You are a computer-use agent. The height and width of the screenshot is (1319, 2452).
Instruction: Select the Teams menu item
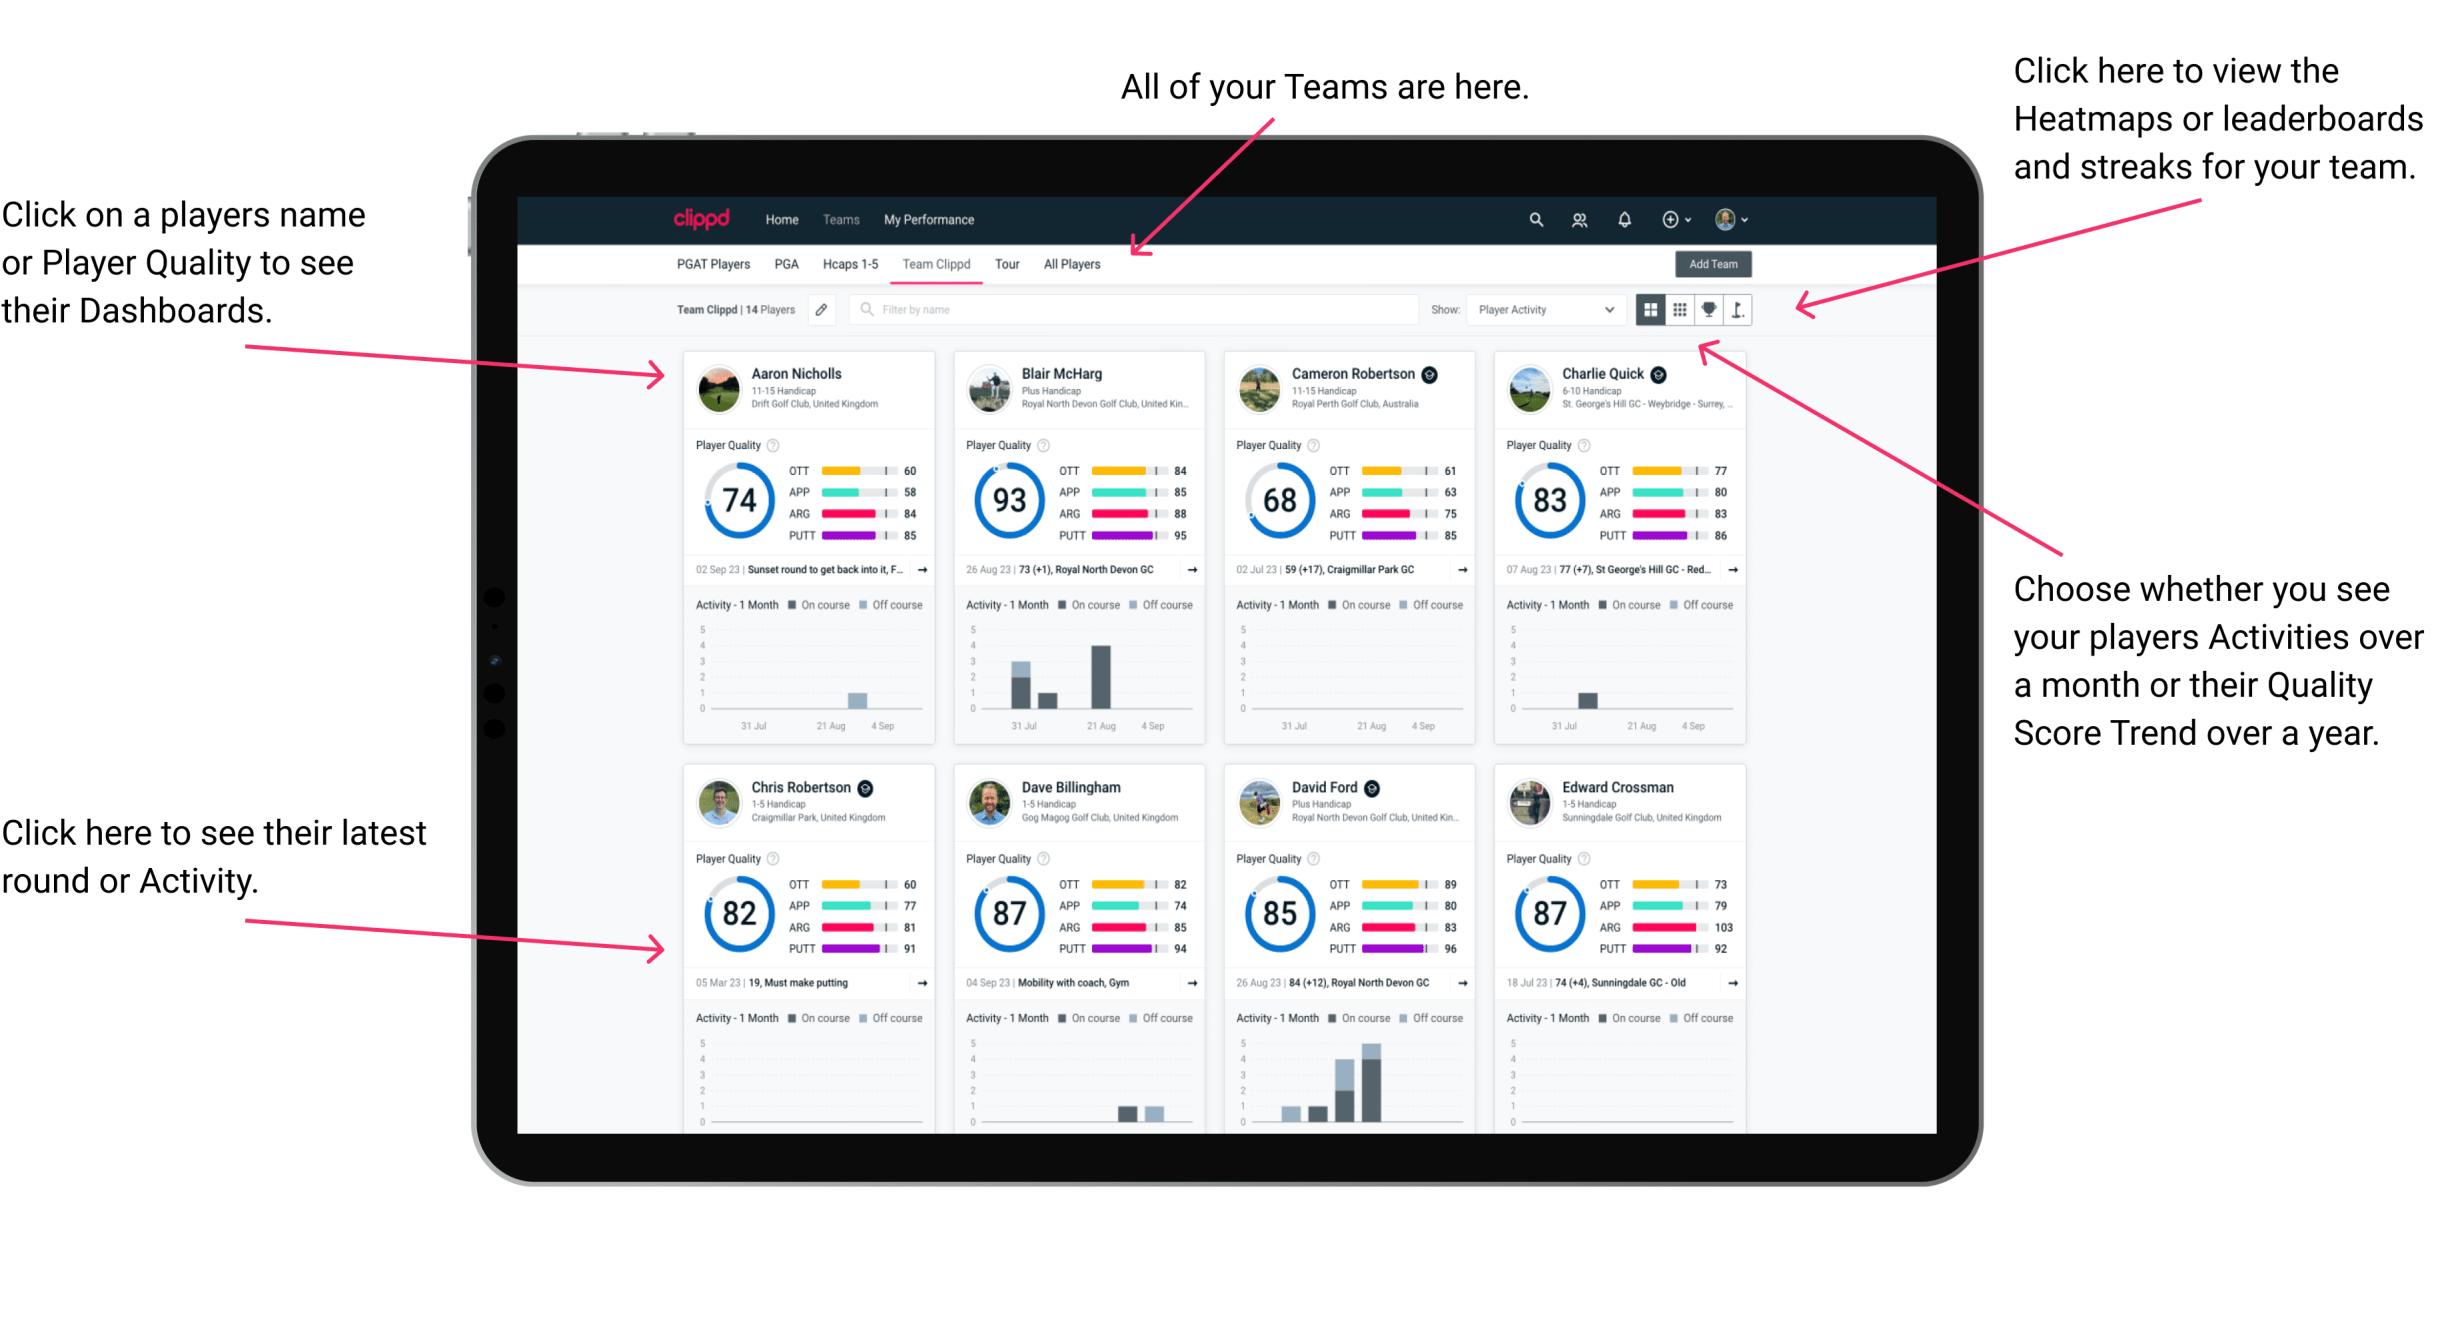tap(843, 219)
